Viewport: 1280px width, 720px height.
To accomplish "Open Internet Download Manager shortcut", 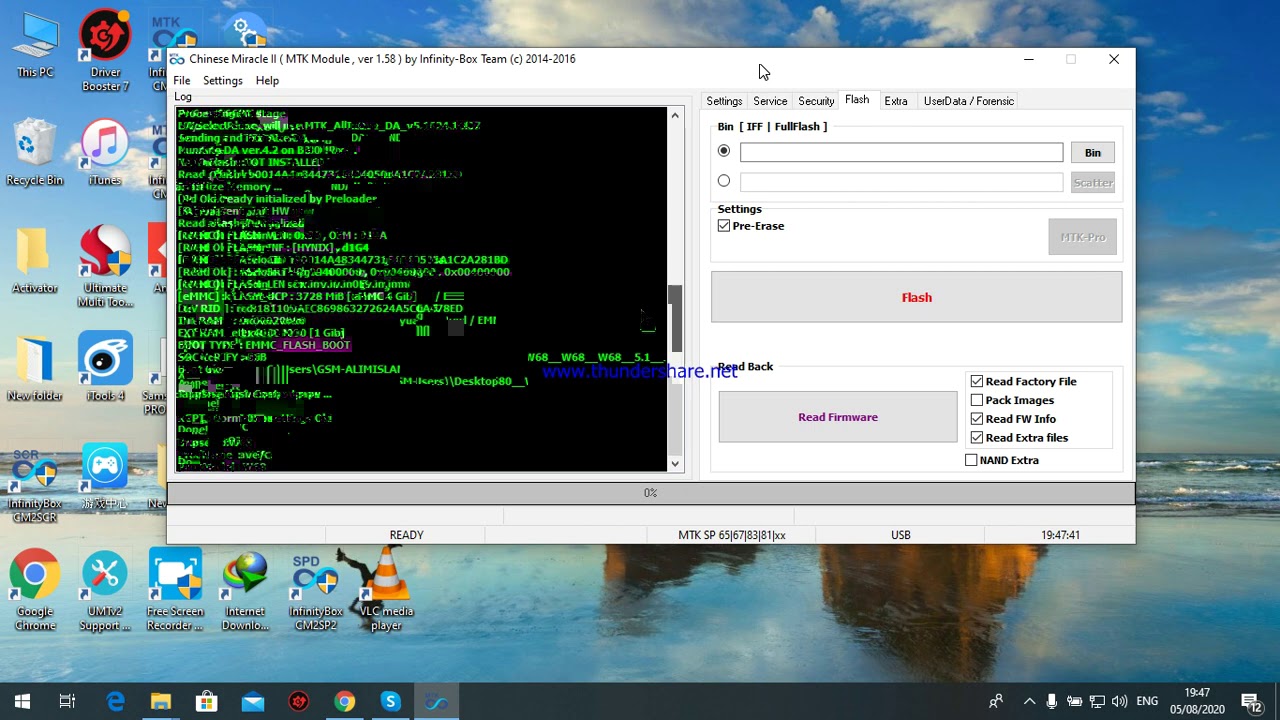I will [x=245, y=590].
